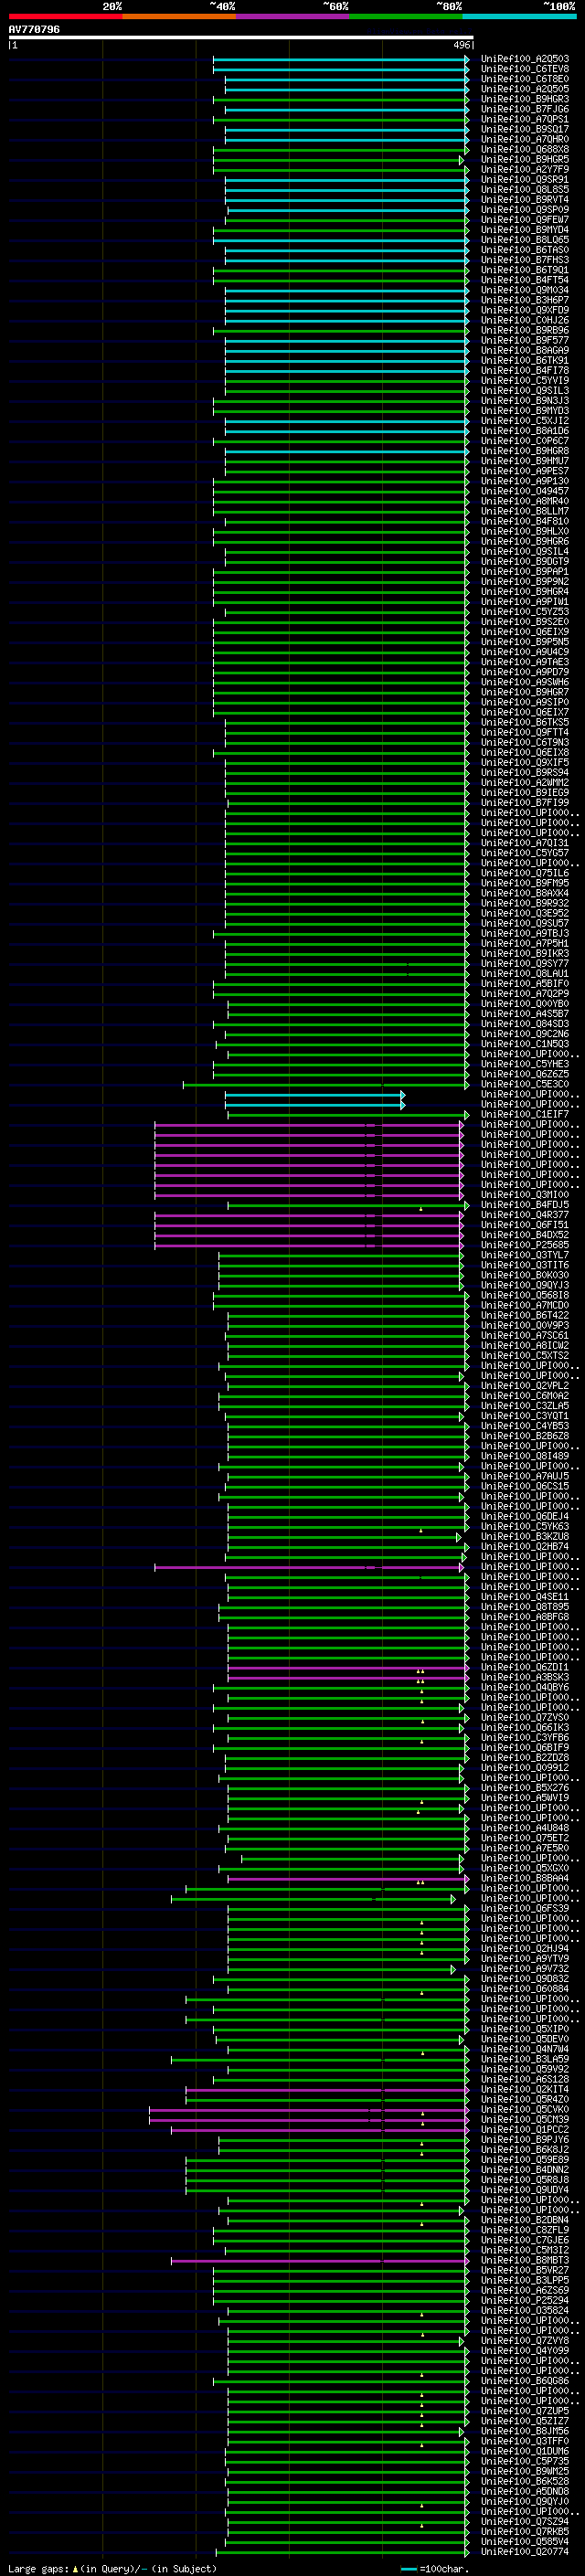Select the UniRef100_Q3MI00 label
Screen dimensions: 585x2576
point(525,1195)
